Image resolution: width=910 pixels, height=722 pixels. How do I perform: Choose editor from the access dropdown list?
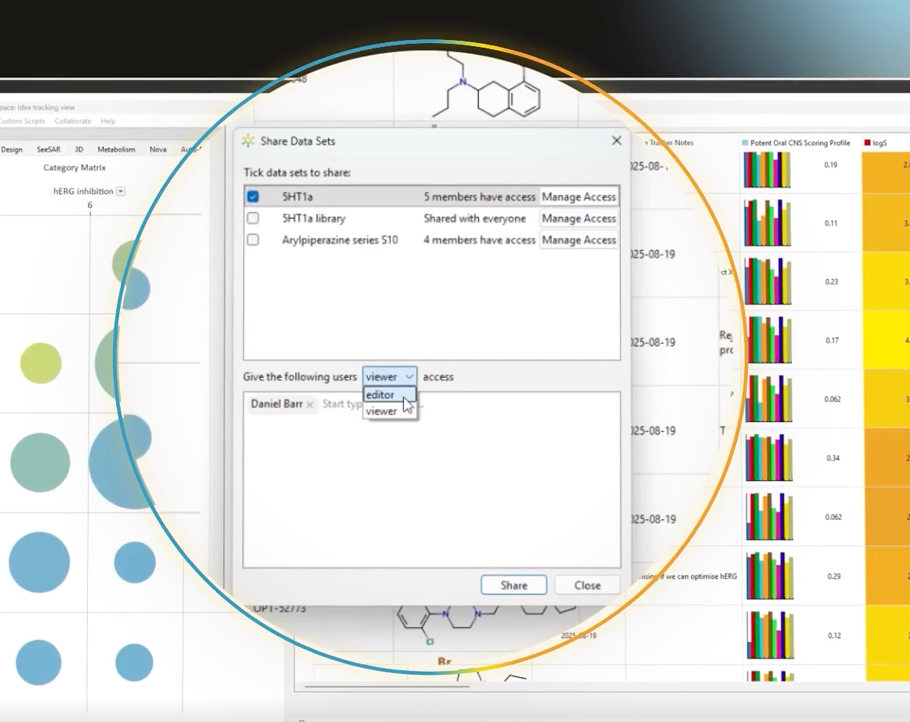[381, 395]
